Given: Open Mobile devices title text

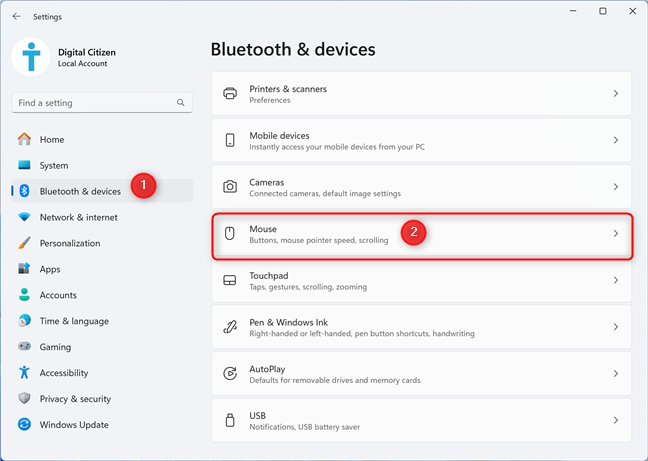Looking at the screenshot, I should 279,135.
